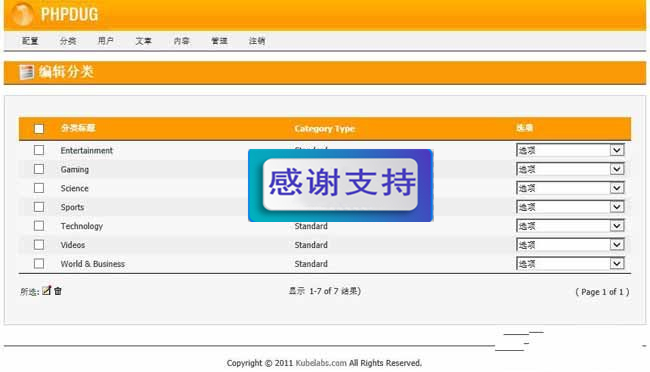Check the Gaming row checkbox

pyautogui.click(x=39, y=169)
